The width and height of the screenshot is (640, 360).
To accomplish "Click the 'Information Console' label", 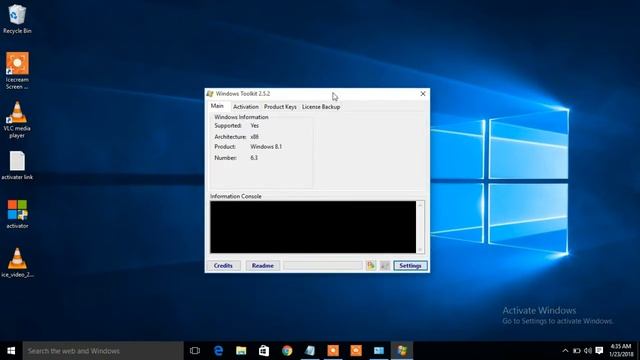I will coord(236,196).
